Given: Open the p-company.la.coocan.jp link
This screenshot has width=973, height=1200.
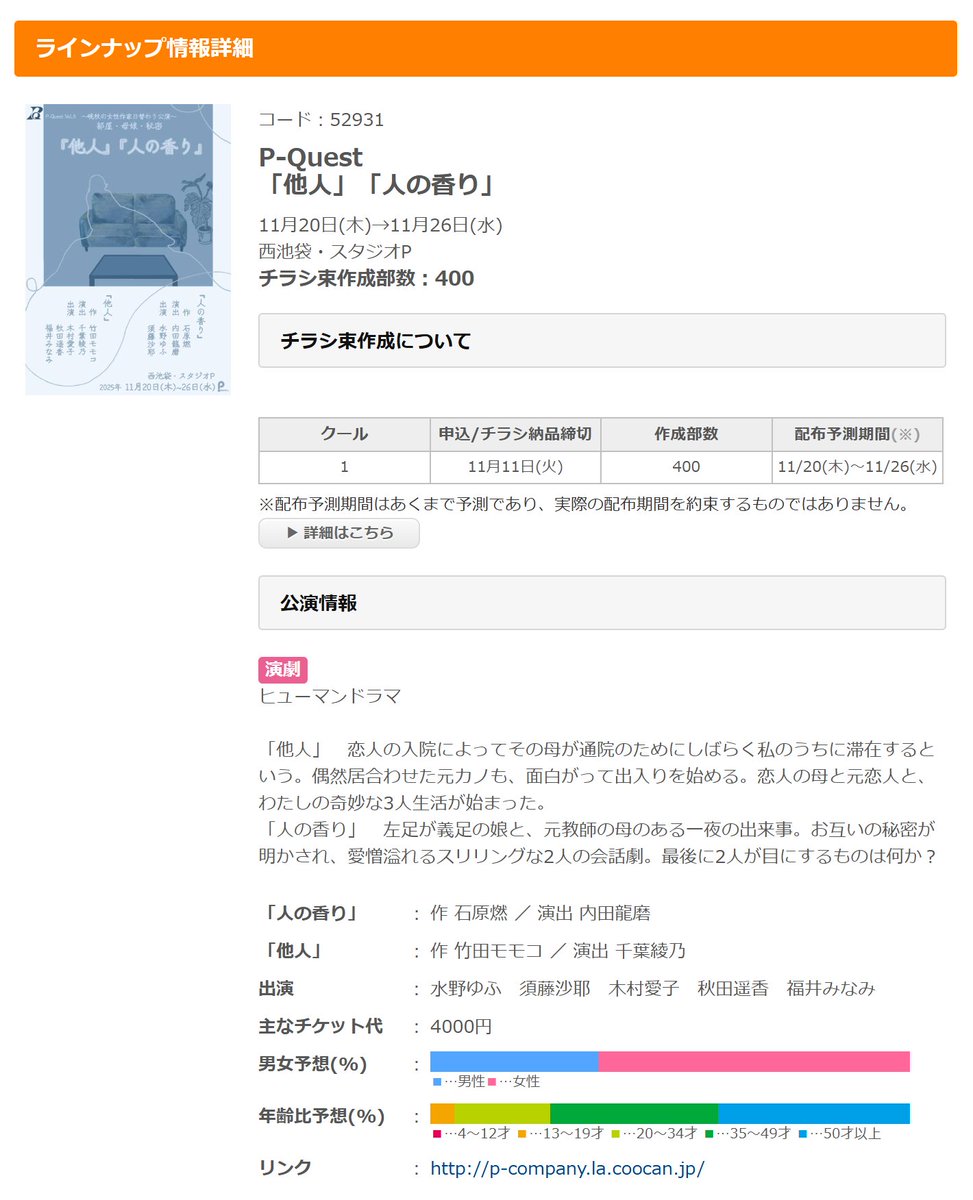Looking at the screenshot, I should coord(567,1168).
